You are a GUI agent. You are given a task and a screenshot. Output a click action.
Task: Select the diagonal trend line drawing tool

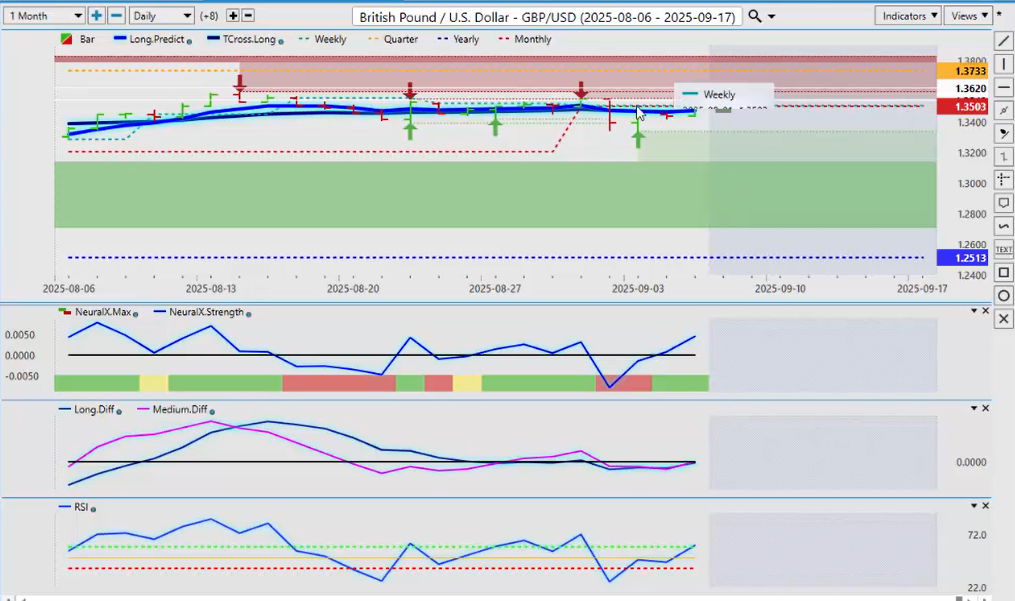[x=1004, y=41]
